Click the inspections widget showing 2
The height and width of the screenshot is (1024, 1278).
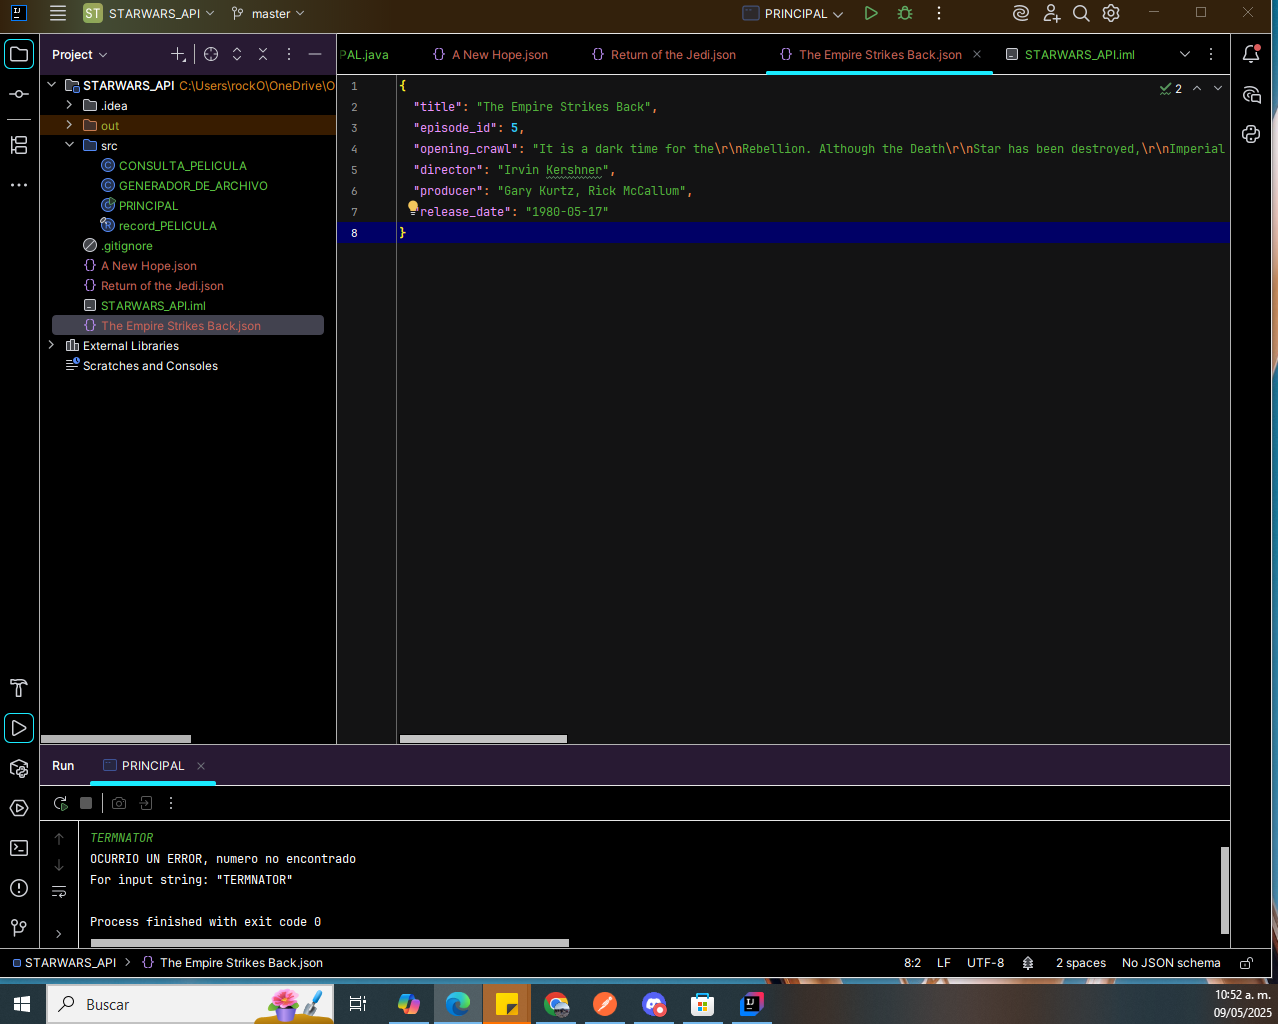tap(1171, 88)
